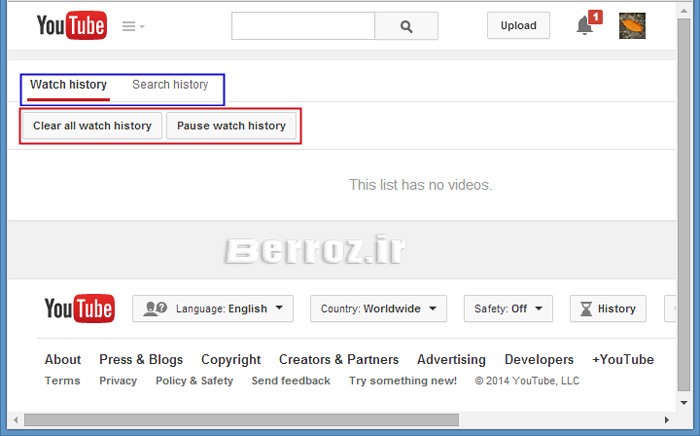Switch to the Search history tab
The width and height of the screenshot is (700, 436).
point(170,85)
